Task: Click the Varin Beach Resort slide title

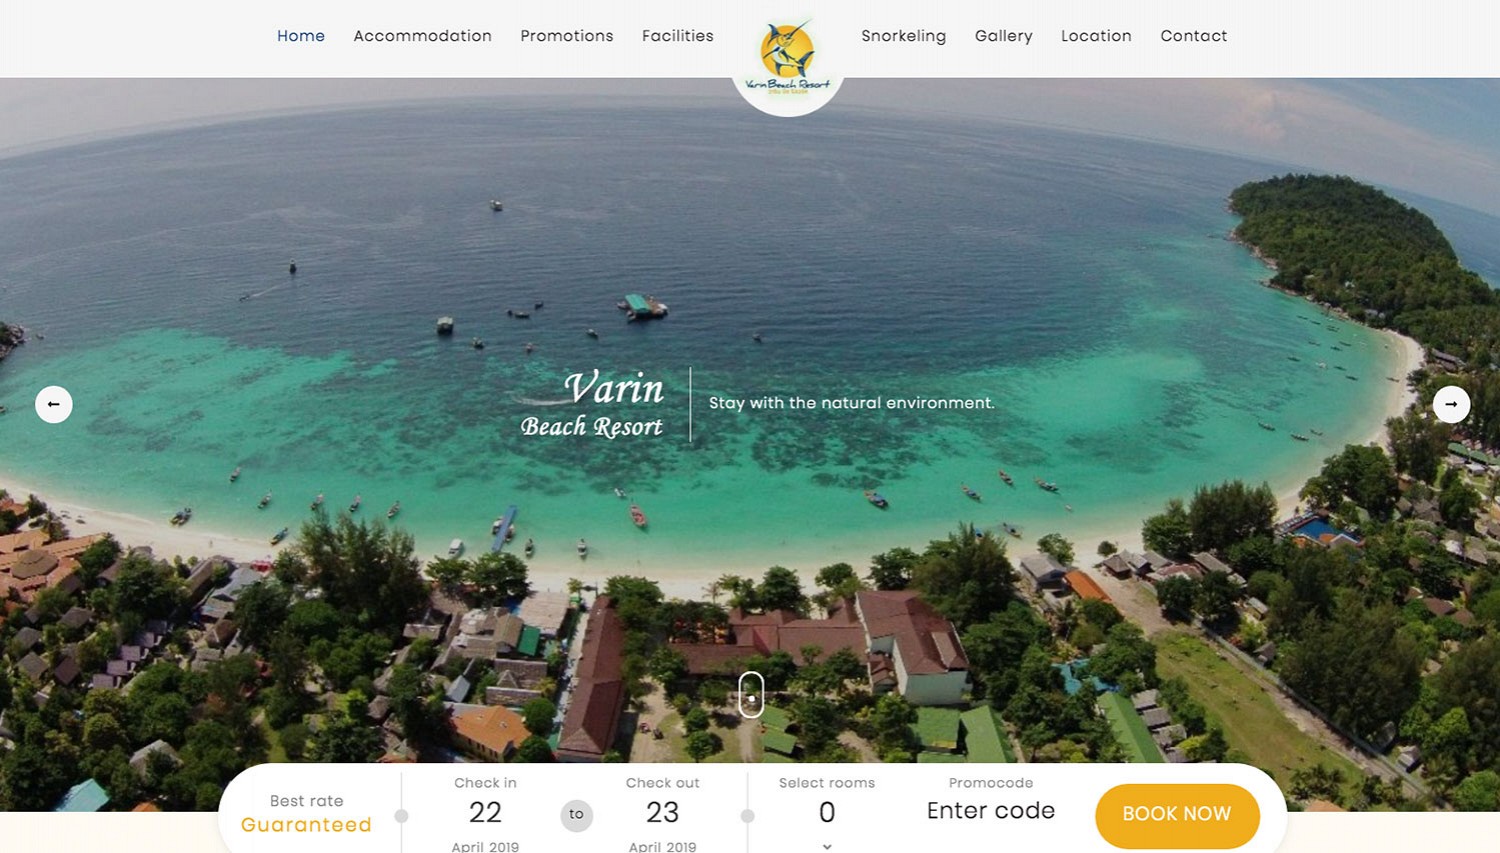Action: (592, 404)
